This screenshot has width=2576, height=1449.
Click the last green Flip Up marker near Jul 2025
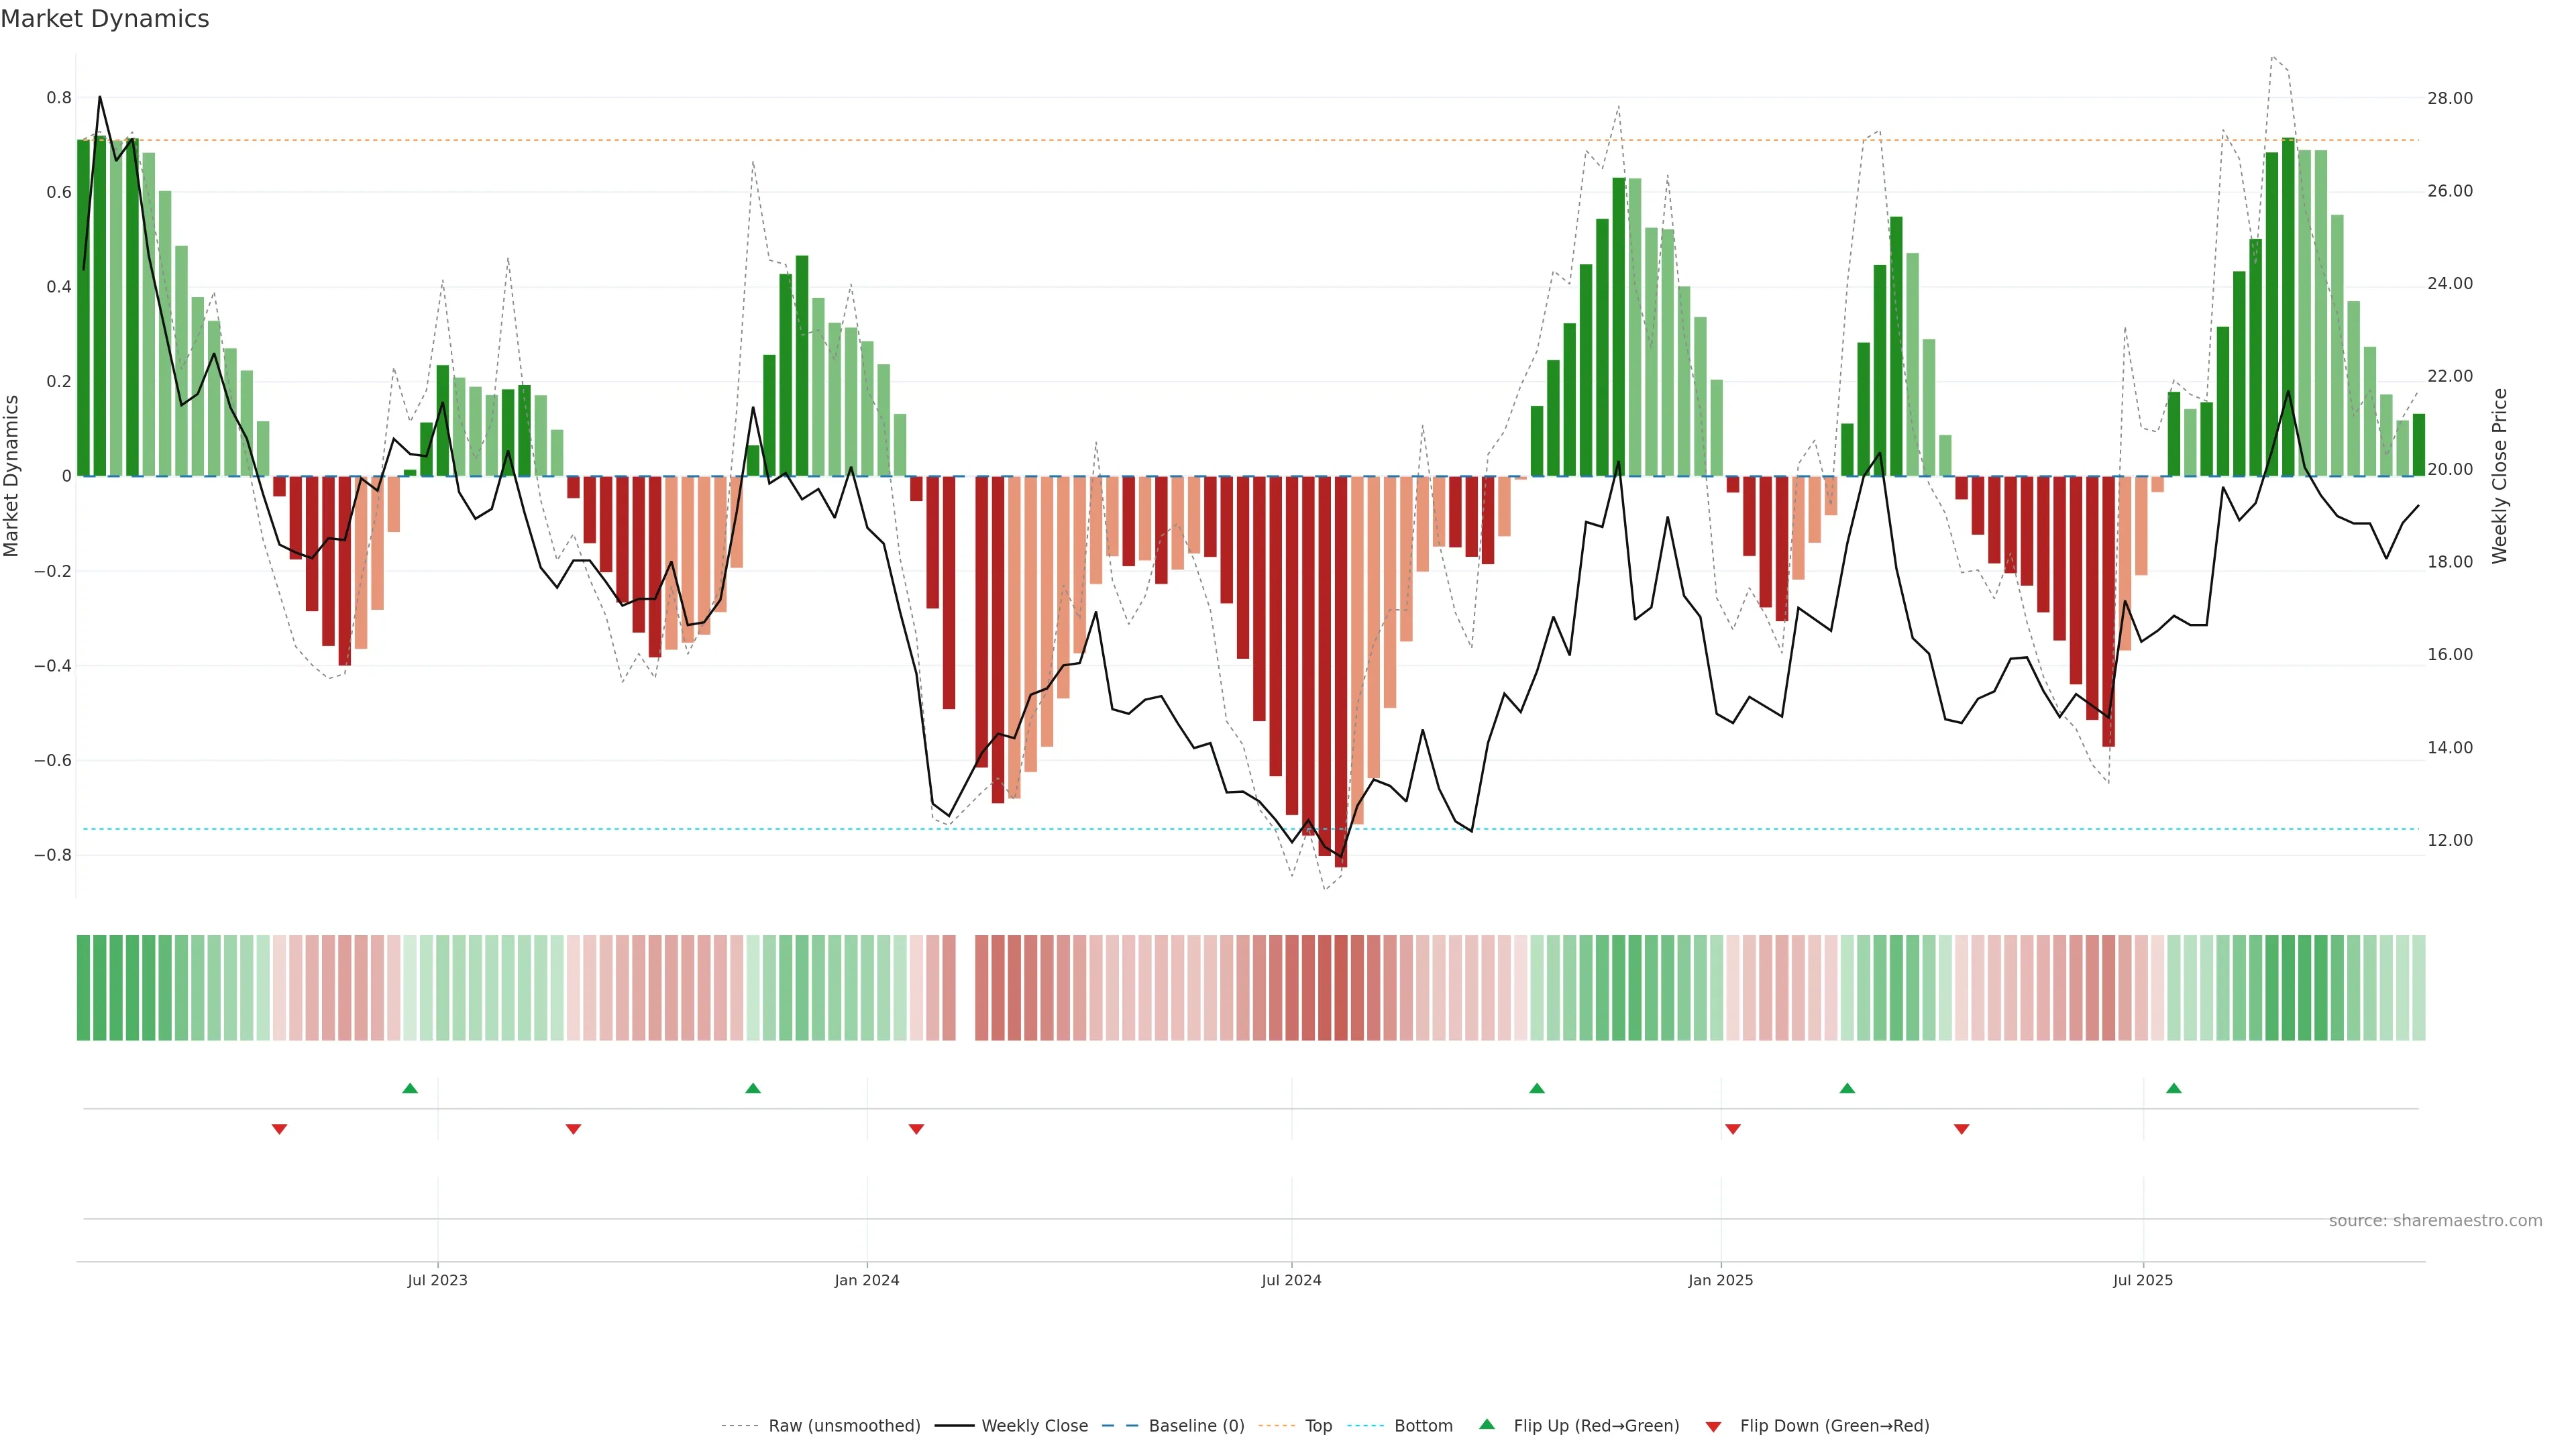(2174, 1088)
